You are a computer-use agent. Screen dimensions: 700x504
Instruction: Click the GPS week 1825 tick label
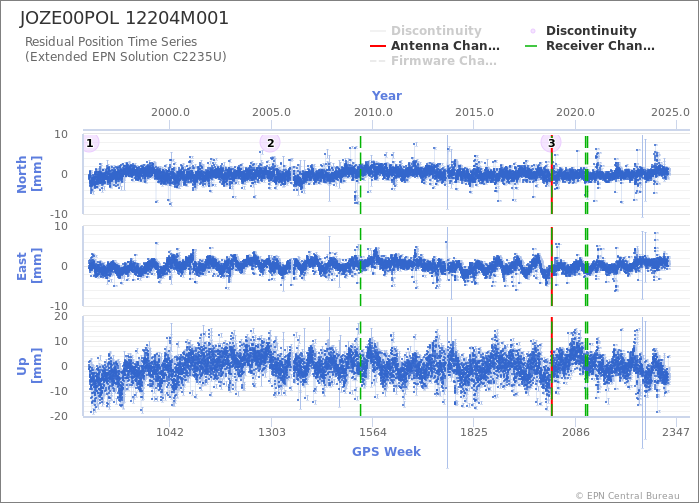pos(474,432)
